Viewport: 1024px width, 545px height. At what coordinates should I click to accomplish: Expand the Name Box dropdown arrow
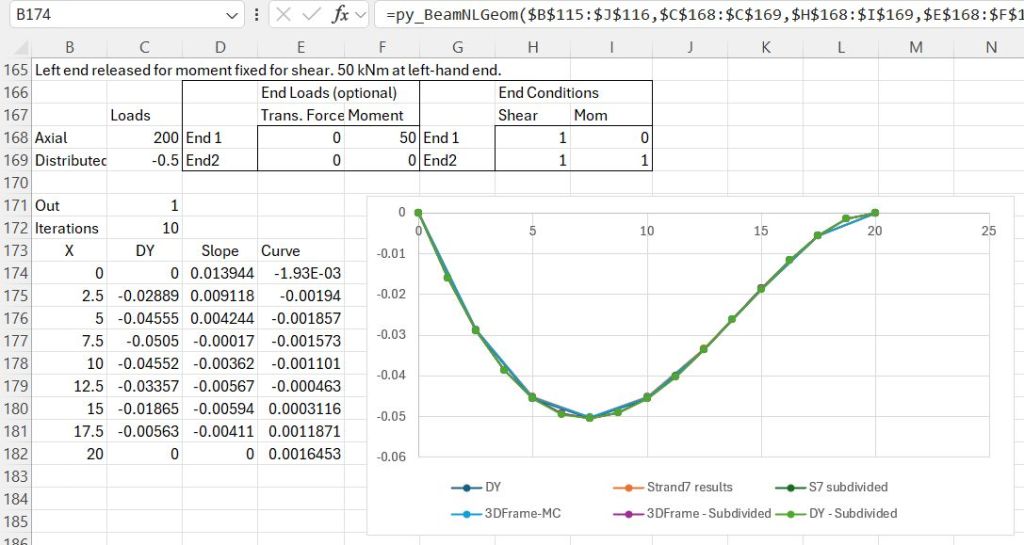232,15
